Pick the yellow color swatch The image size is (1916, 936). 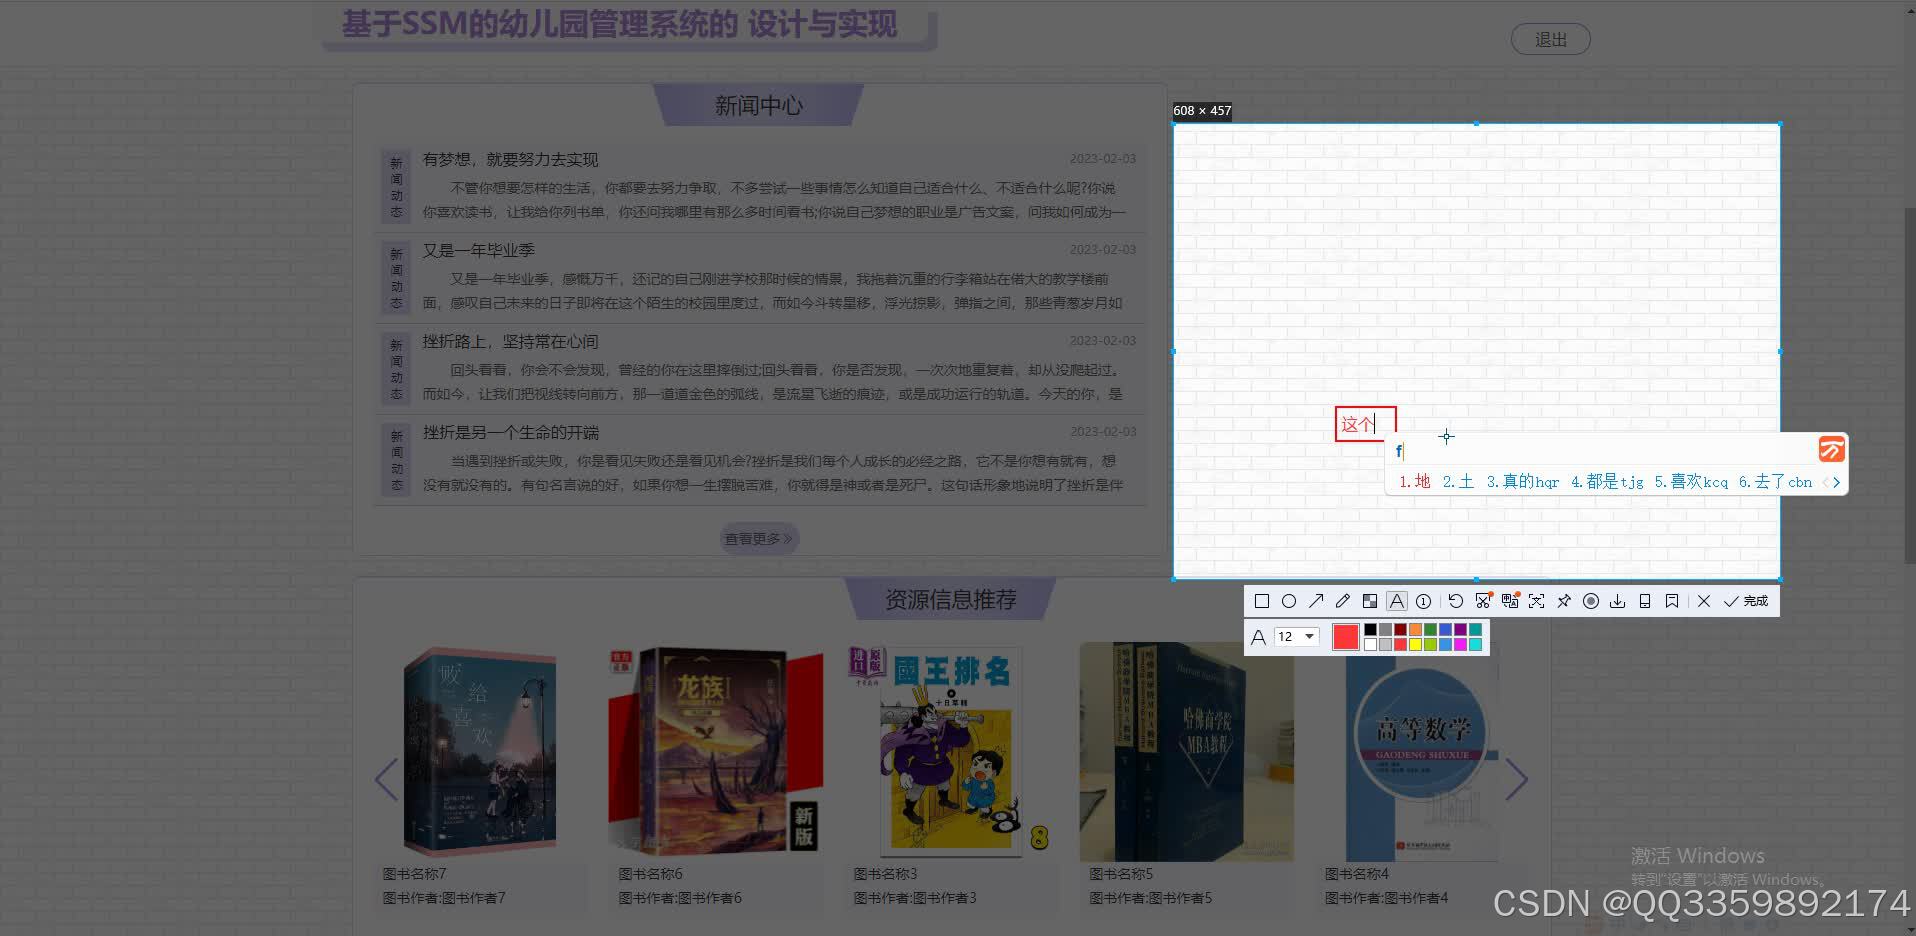click(x=1415, y=644)
